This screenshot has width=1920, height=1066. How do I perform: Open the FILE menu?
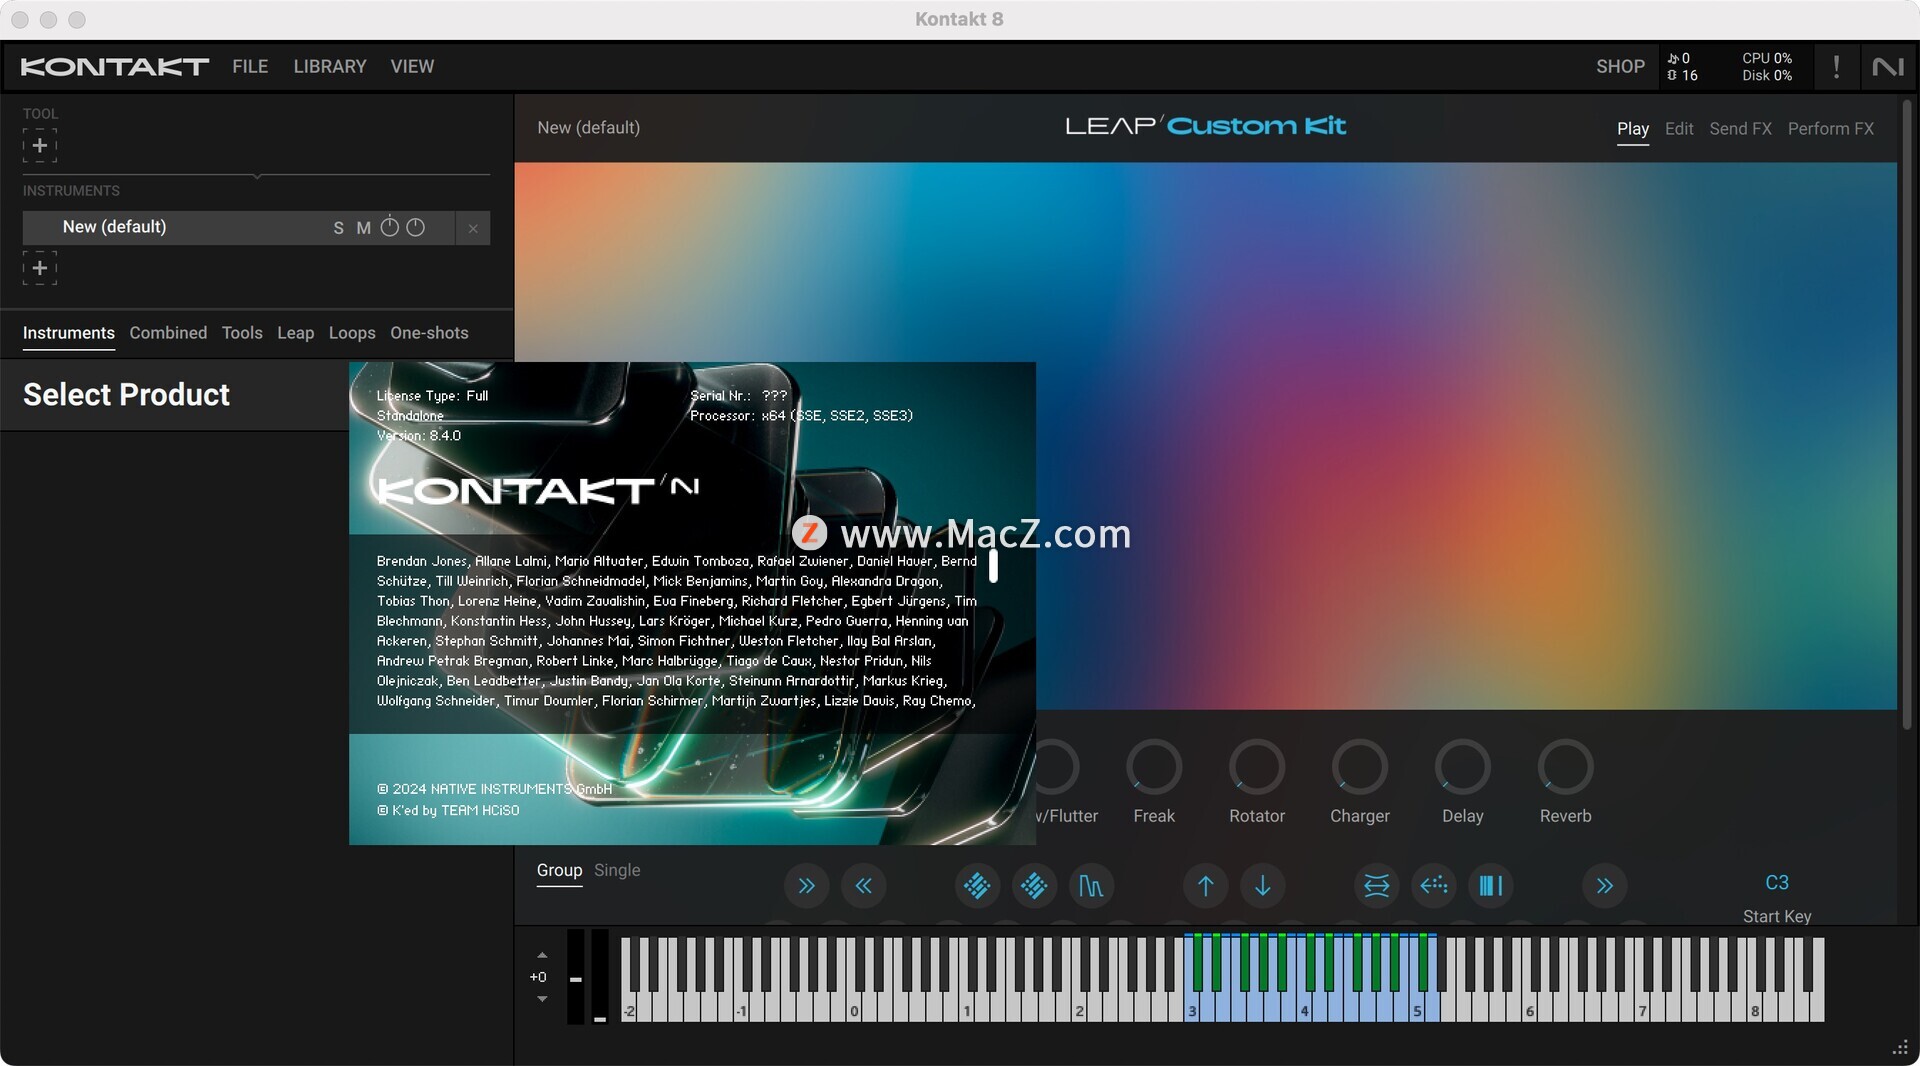250,66
